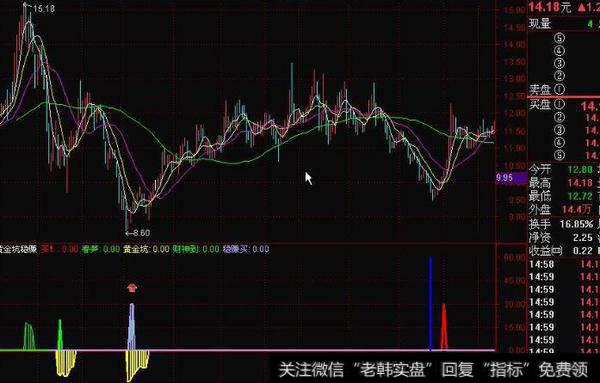This screenshot has width=600, height=383.
Task: Click the 稳赚买 indicator value label
Action: coord(246,249)
